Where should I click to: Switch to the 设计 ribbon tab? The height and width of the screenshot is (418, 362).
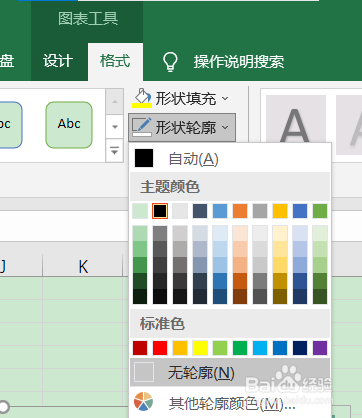58,62
